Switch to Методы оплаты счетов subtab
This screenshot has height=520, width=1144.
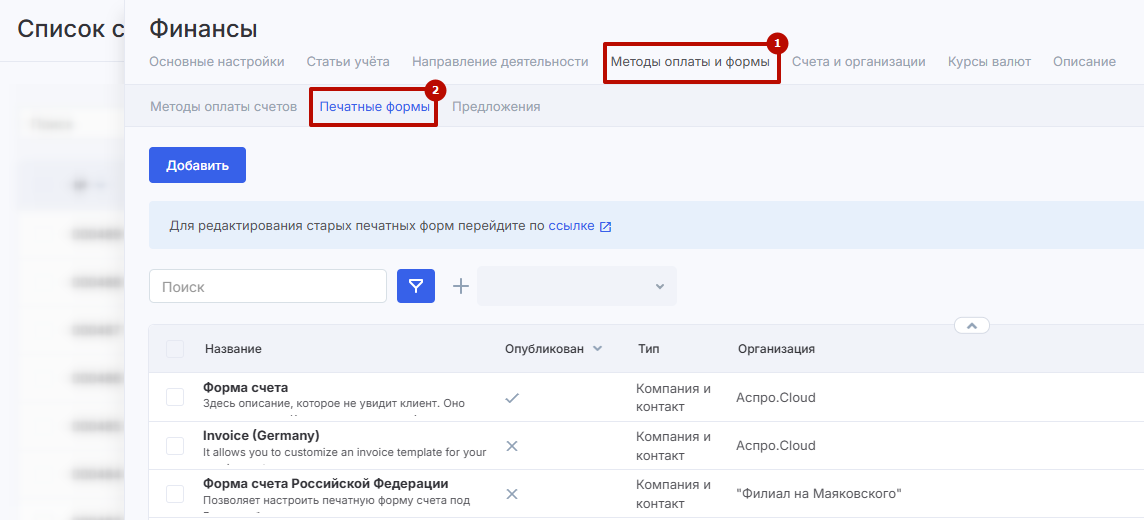[223, 107]
